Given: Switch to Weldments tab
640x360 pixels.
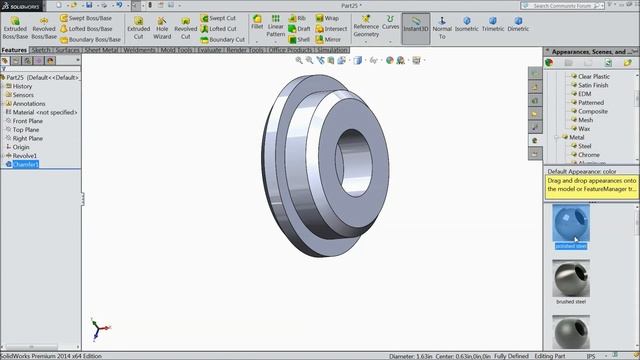Looking at the screenshot, I should [x=139, y=50].
